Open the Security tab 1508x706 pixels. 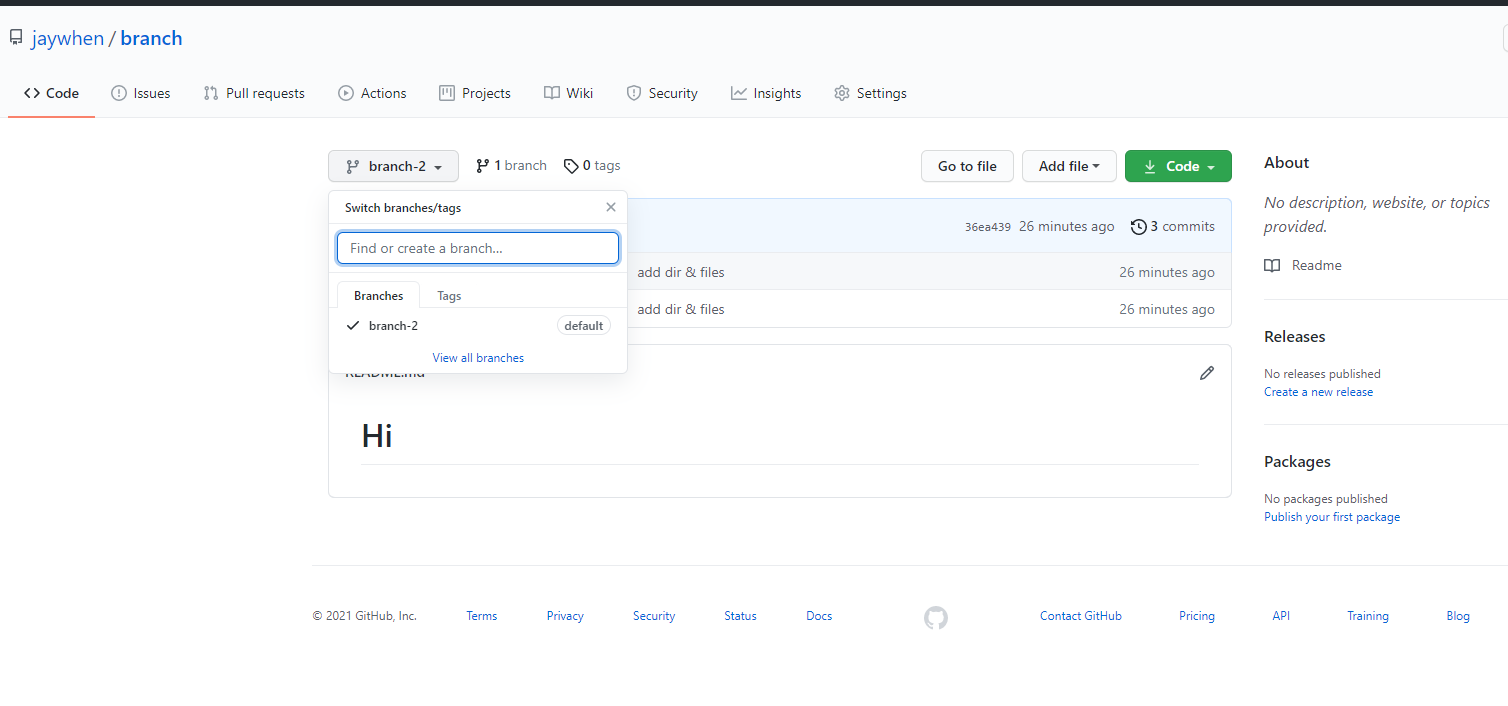662,93
